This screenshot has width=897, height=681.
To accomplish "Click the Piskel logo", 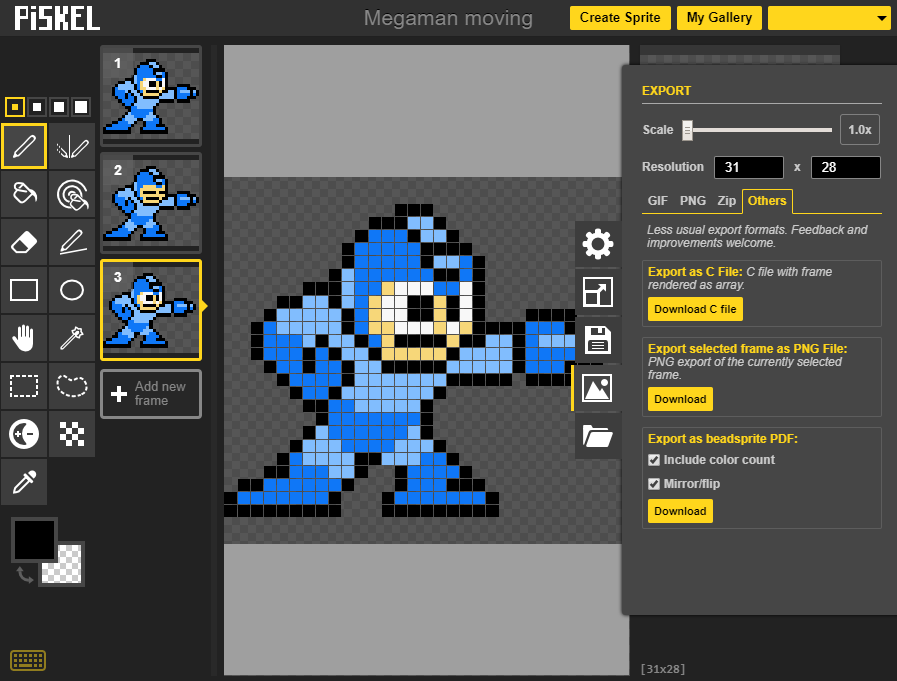I will [57, 18].
